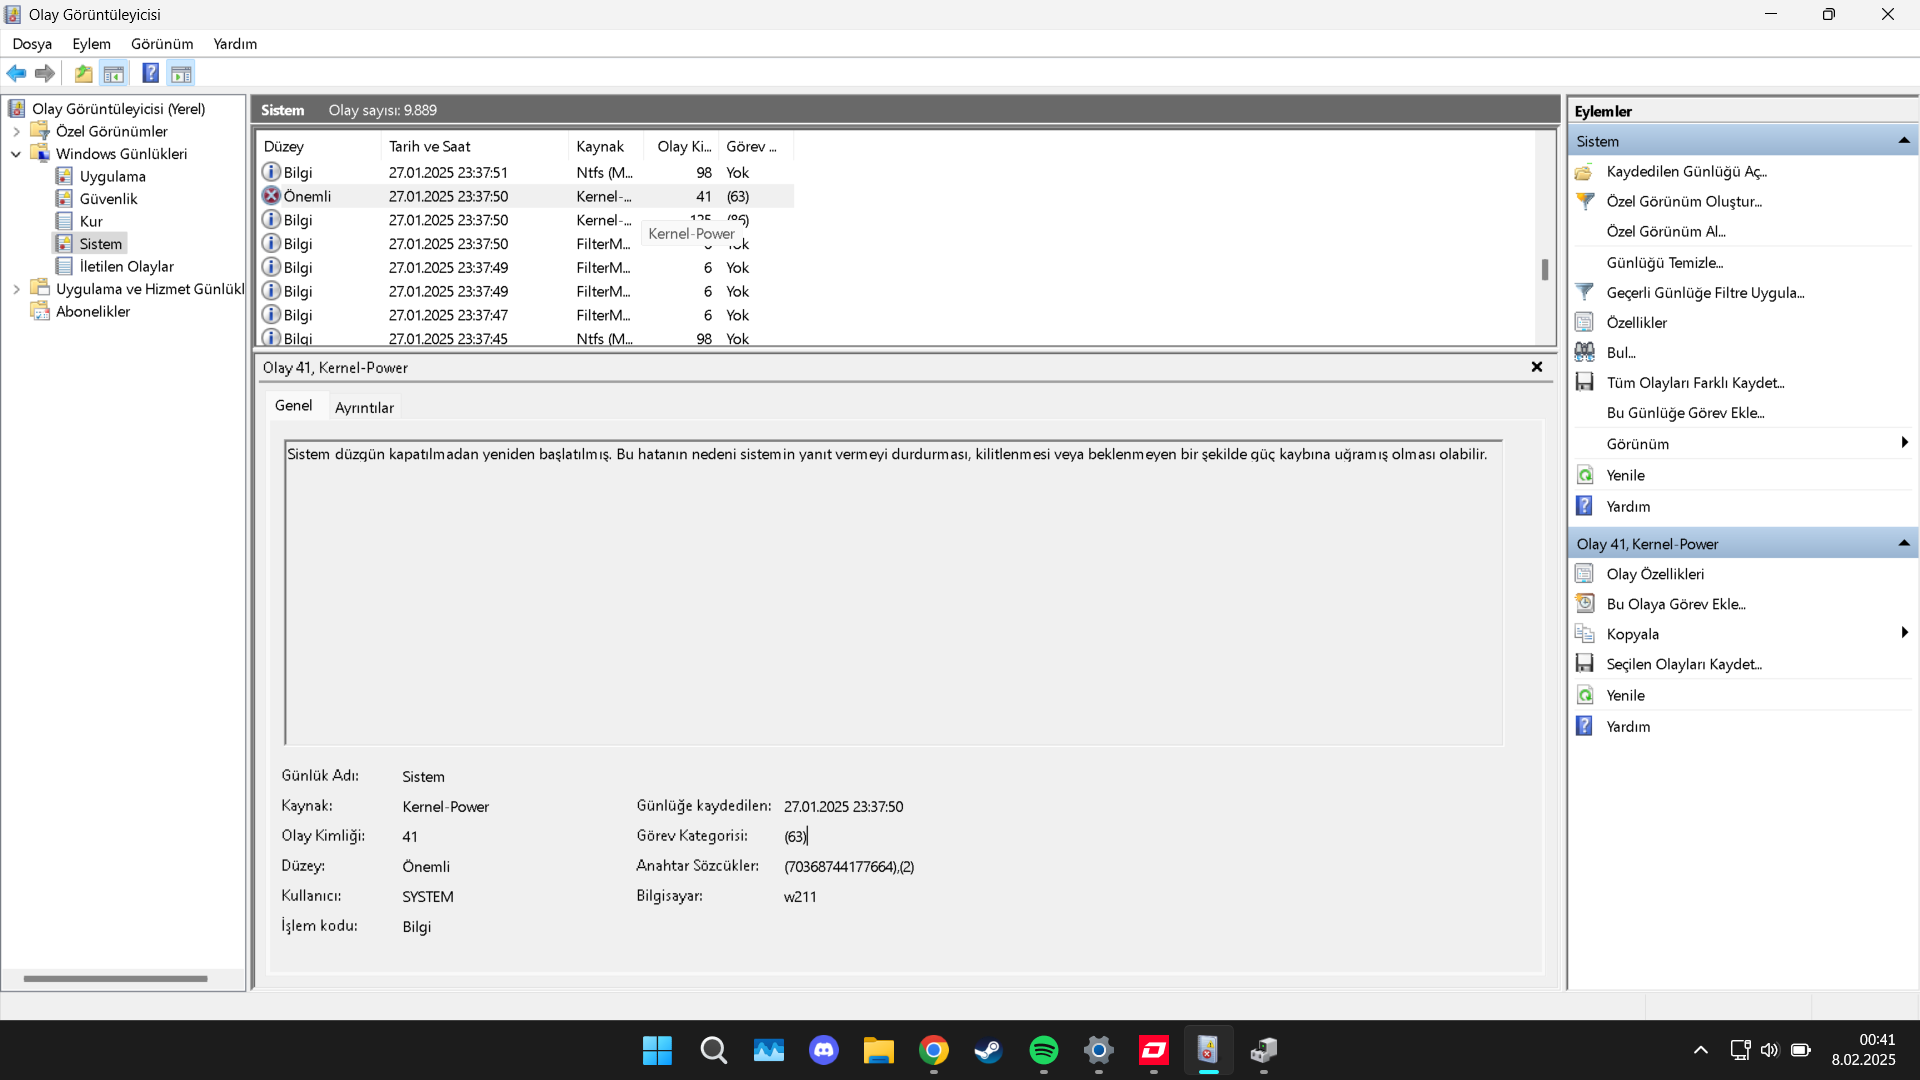Click the blue Help toolbar icon
1920x1080 pixels.
(150, 73)
